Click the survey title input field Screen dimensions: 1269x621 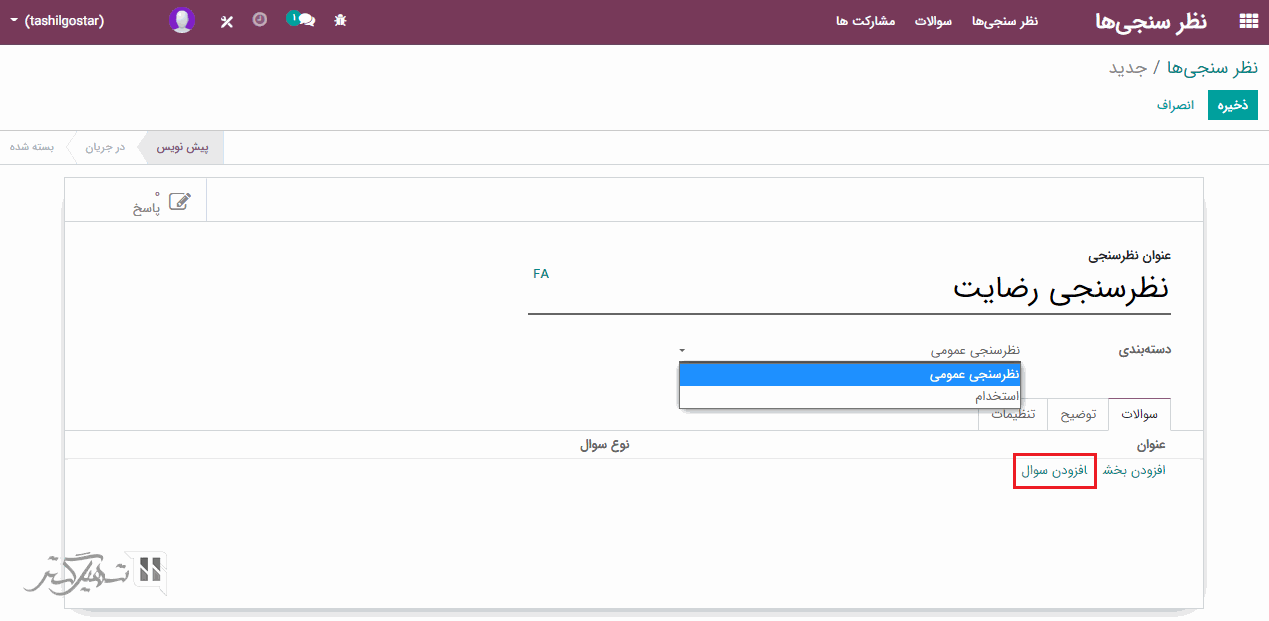tap(850, 290)
